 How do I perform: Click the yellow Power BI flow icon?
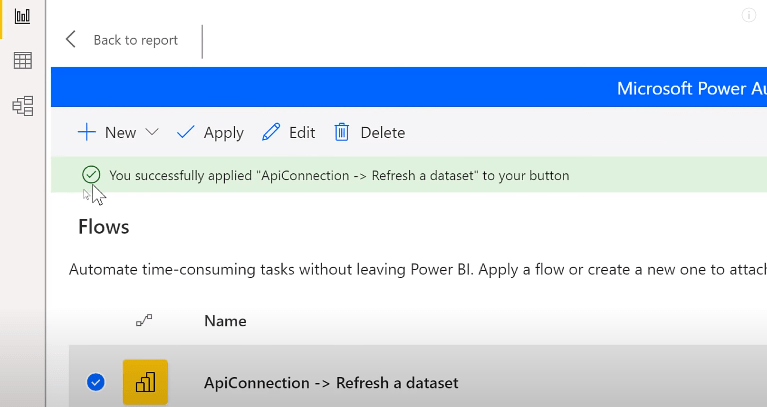tap(145, 382)
